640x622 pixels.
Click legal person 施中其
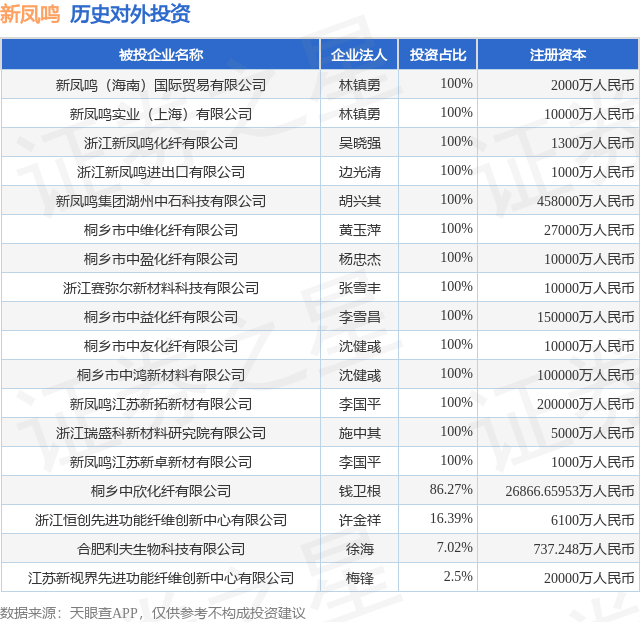pos(360,433)
